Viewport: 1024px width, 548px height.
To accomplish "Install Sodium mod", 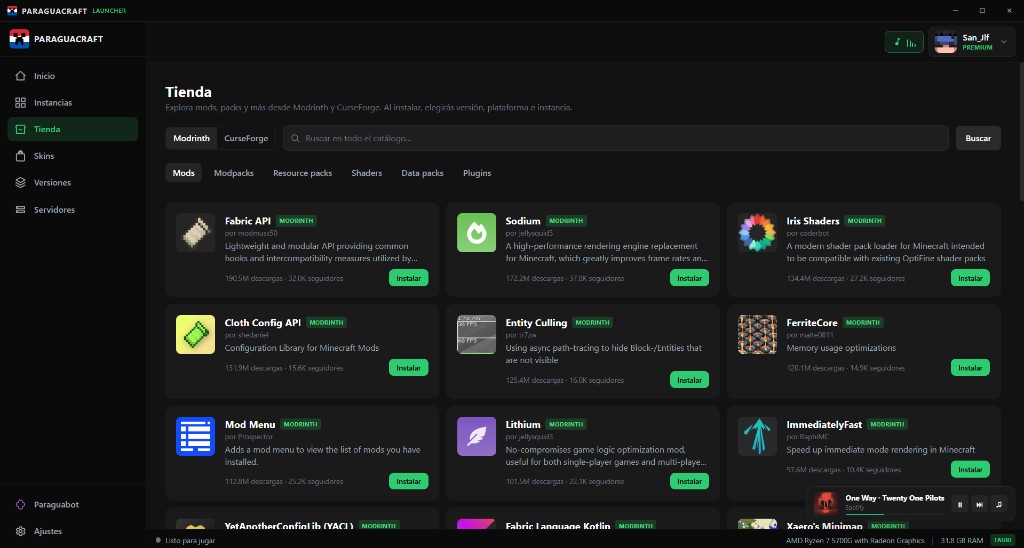I will pos(690,278).
